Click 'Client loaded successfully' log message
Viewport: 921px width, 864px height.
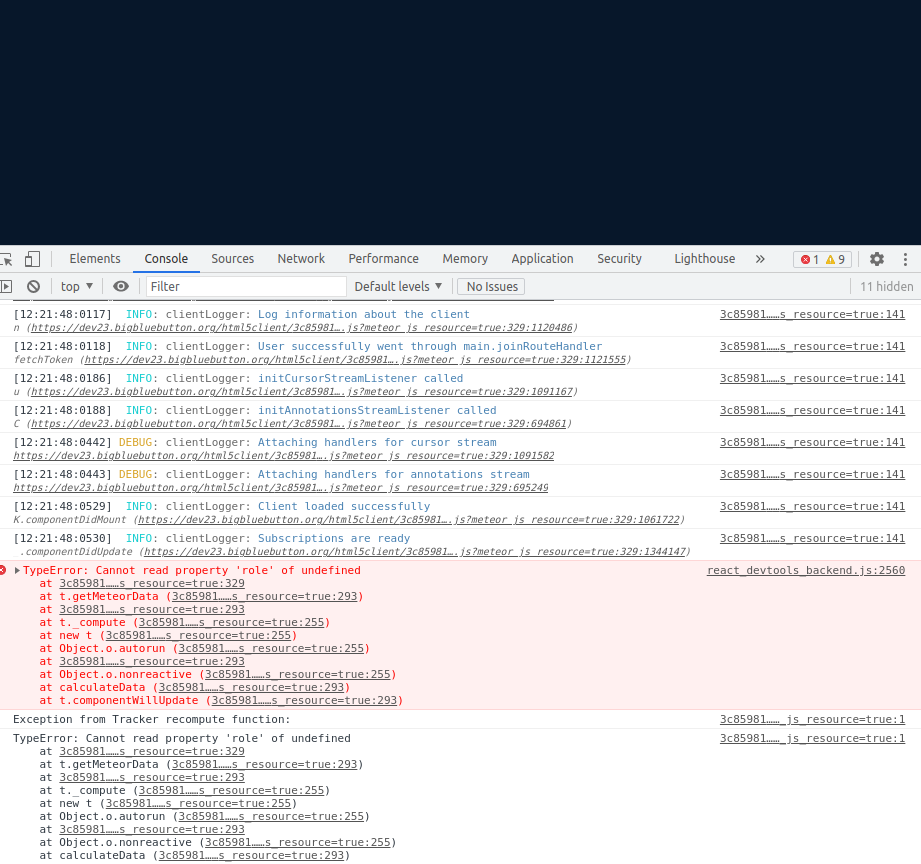[344, 506]
